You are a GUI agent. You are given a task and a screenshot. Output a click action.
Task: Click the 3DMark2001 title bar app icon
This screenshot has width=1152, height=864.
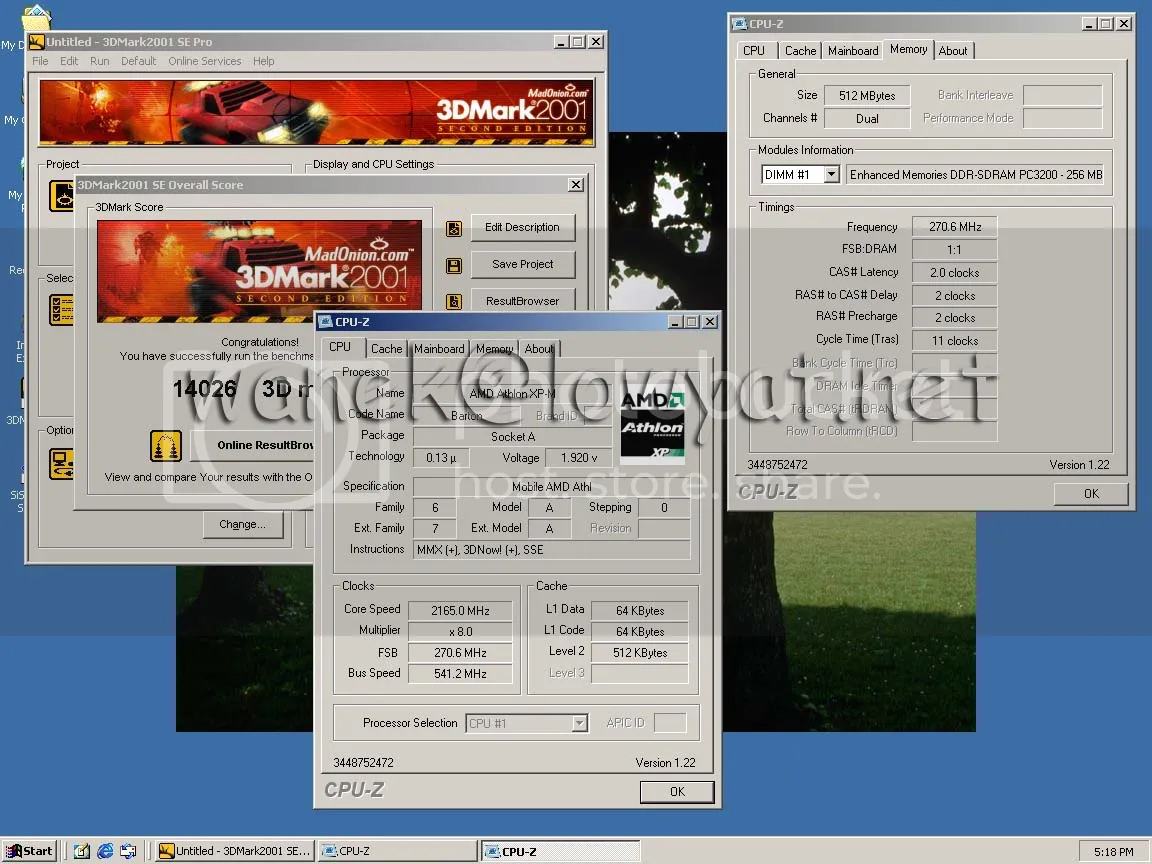coord(37,42)
